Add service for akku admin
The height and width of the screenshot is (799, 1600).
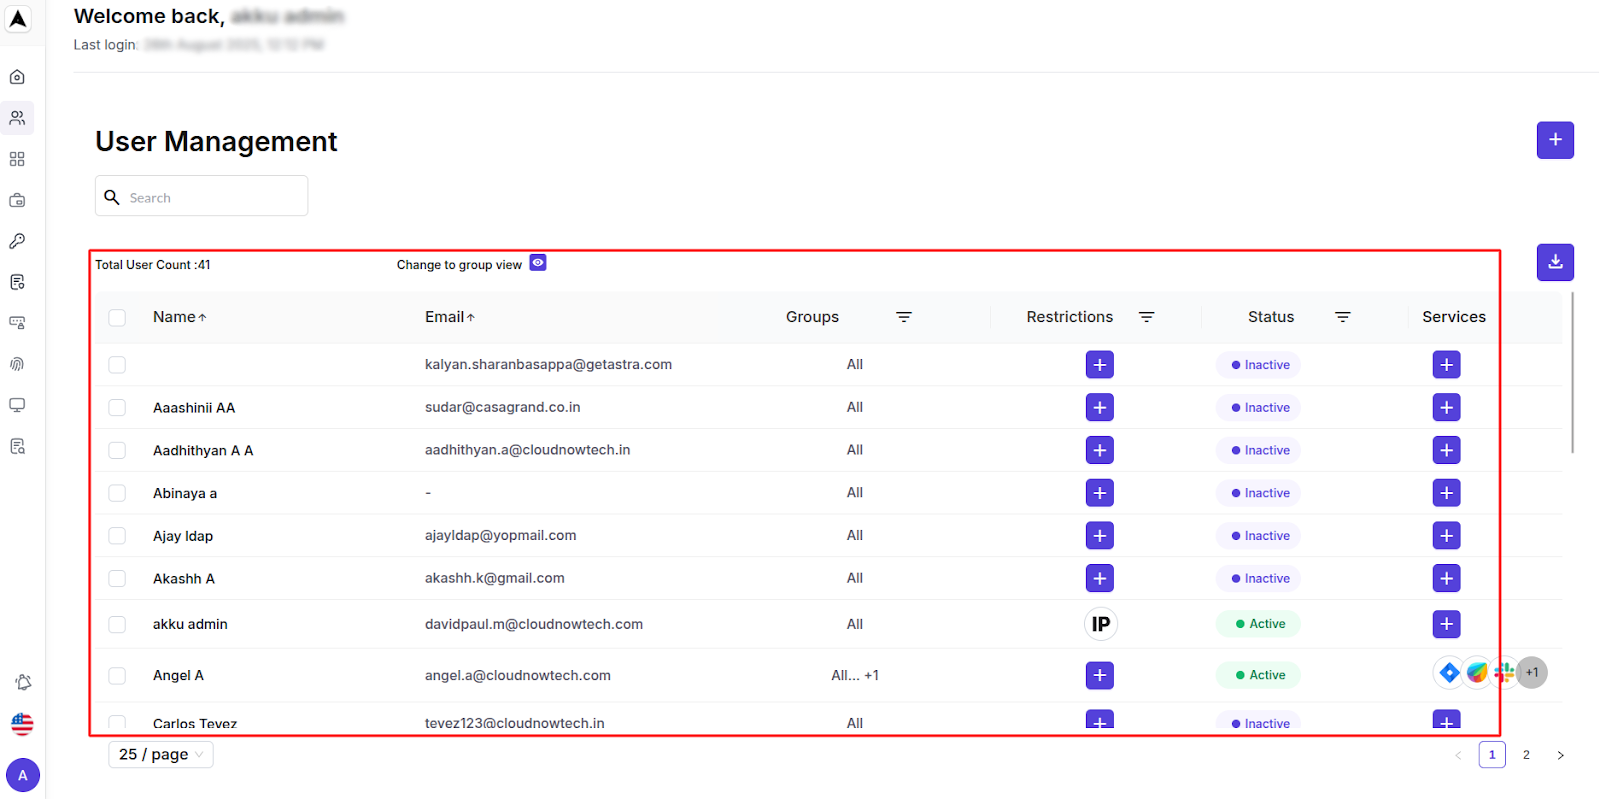click(x=1447, y=624)
